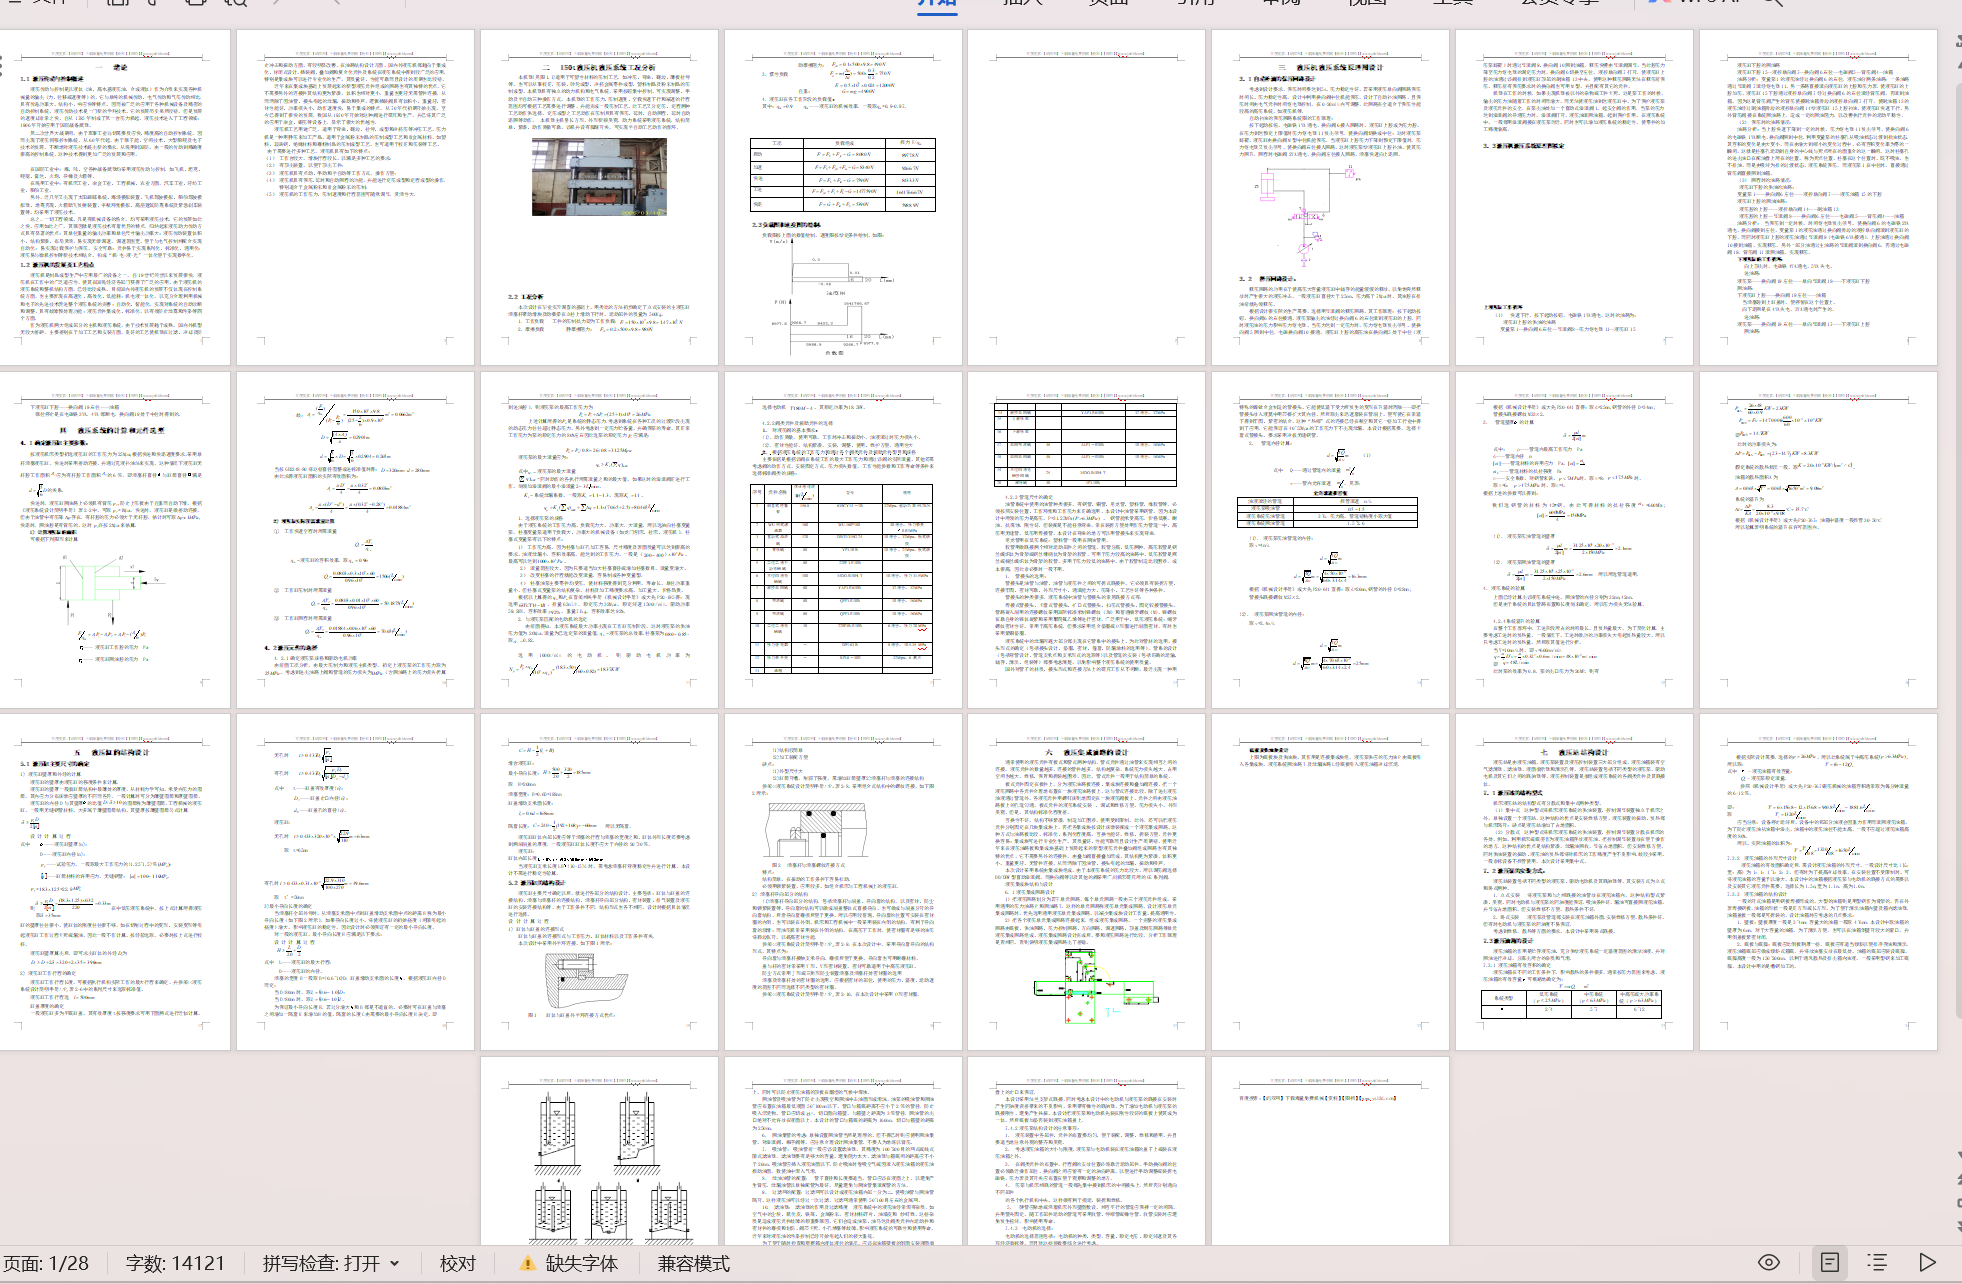
Task: Open page 25 thumbnail with tank diagrams
Action: click(x=599, y=1151)
